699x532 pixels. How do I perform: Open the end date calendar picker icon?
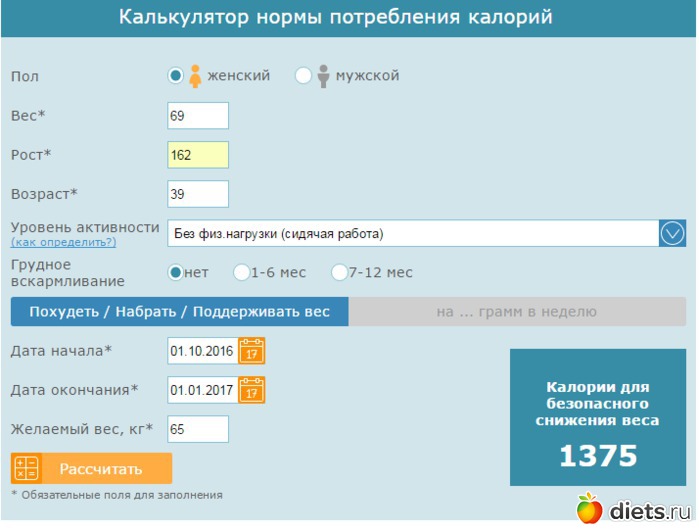click(253, 390)
